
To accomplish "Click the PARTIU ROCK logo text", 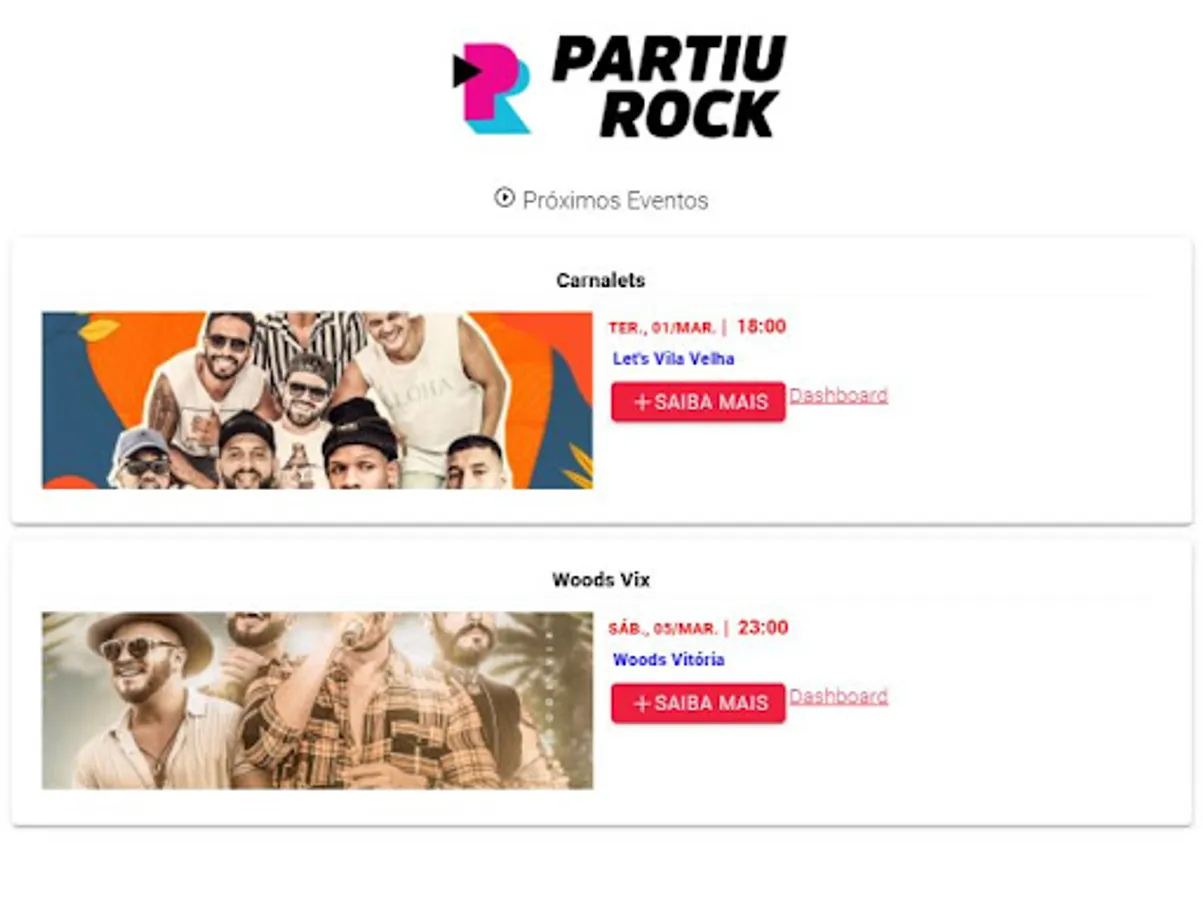I will (669, 87).
